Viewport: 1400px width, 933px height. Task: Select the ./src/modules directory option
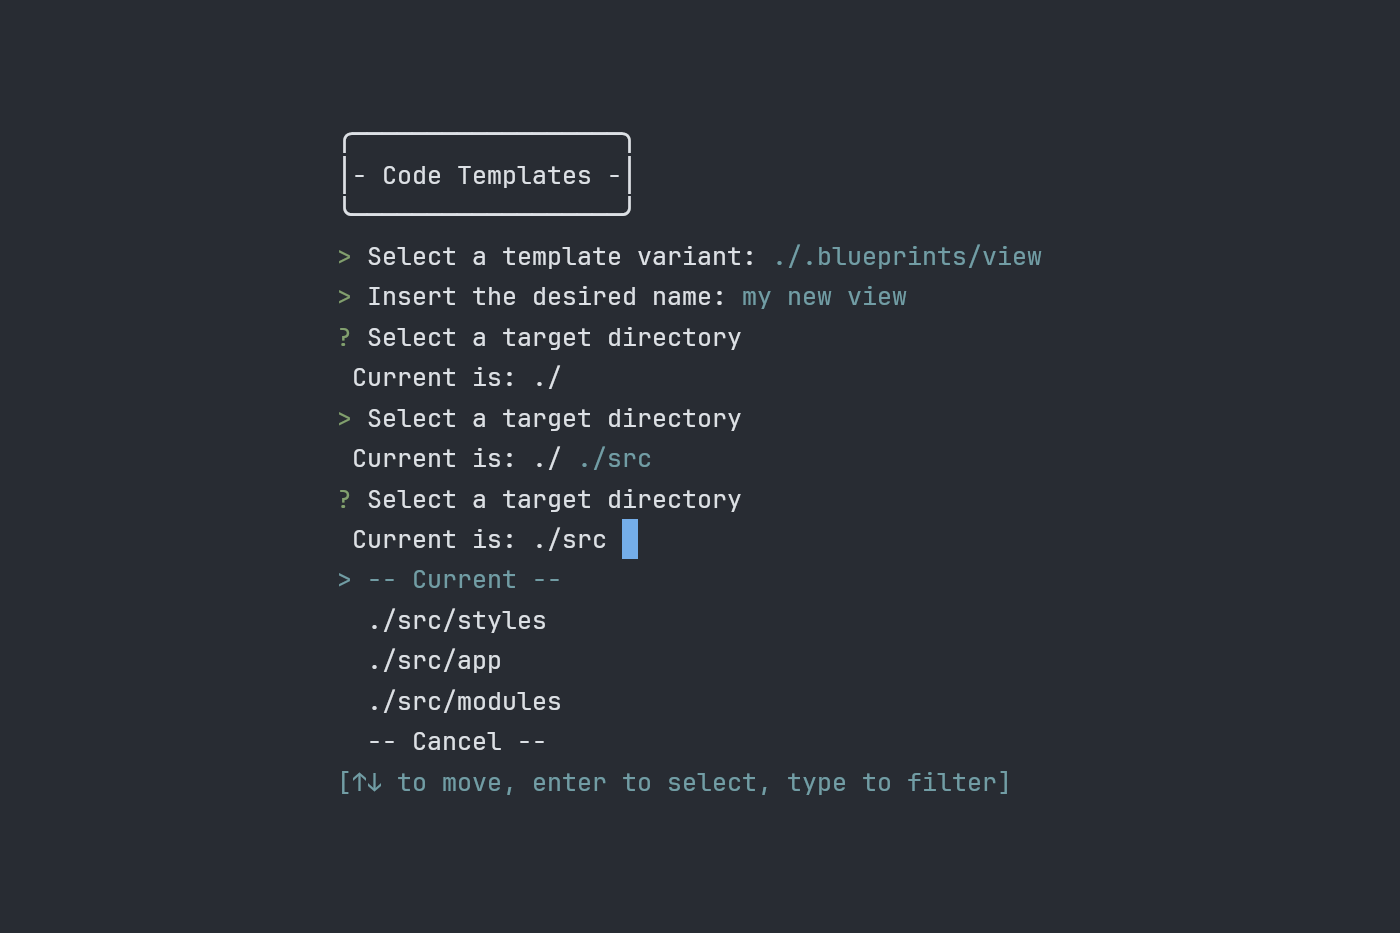(464, 702)
